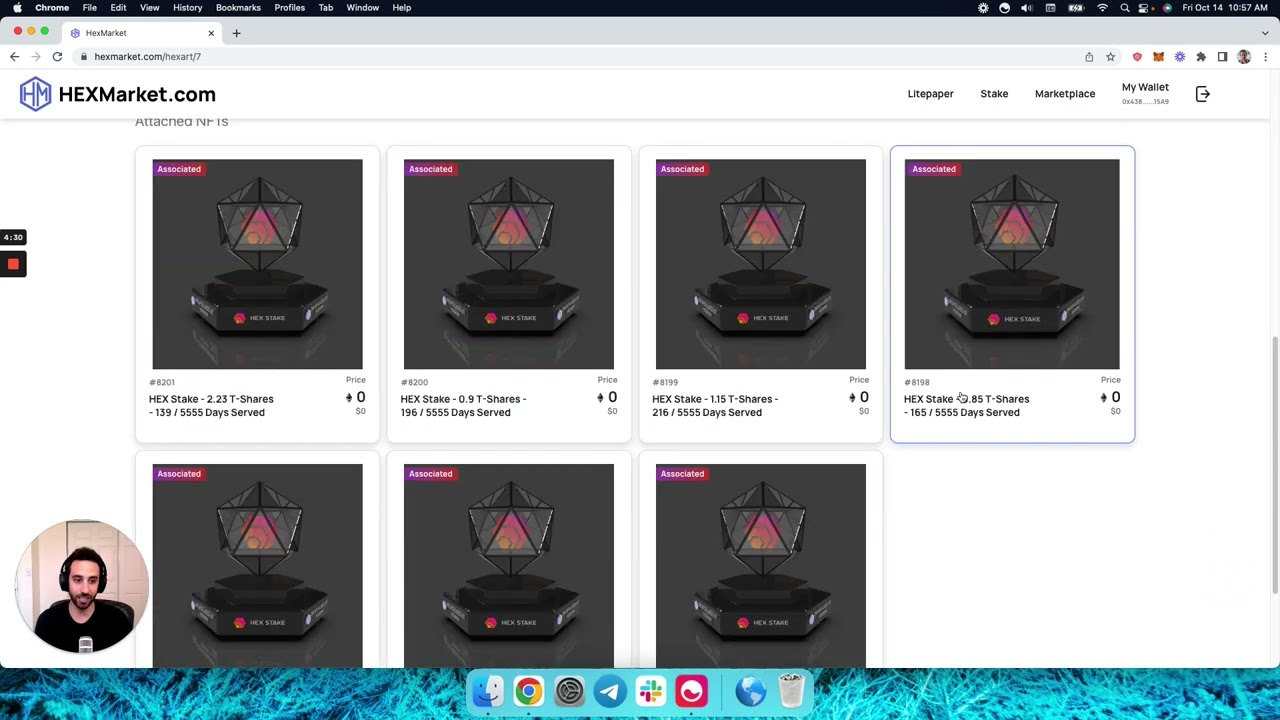Open the File menu
1280x720 pixels.
pos(89,8)
